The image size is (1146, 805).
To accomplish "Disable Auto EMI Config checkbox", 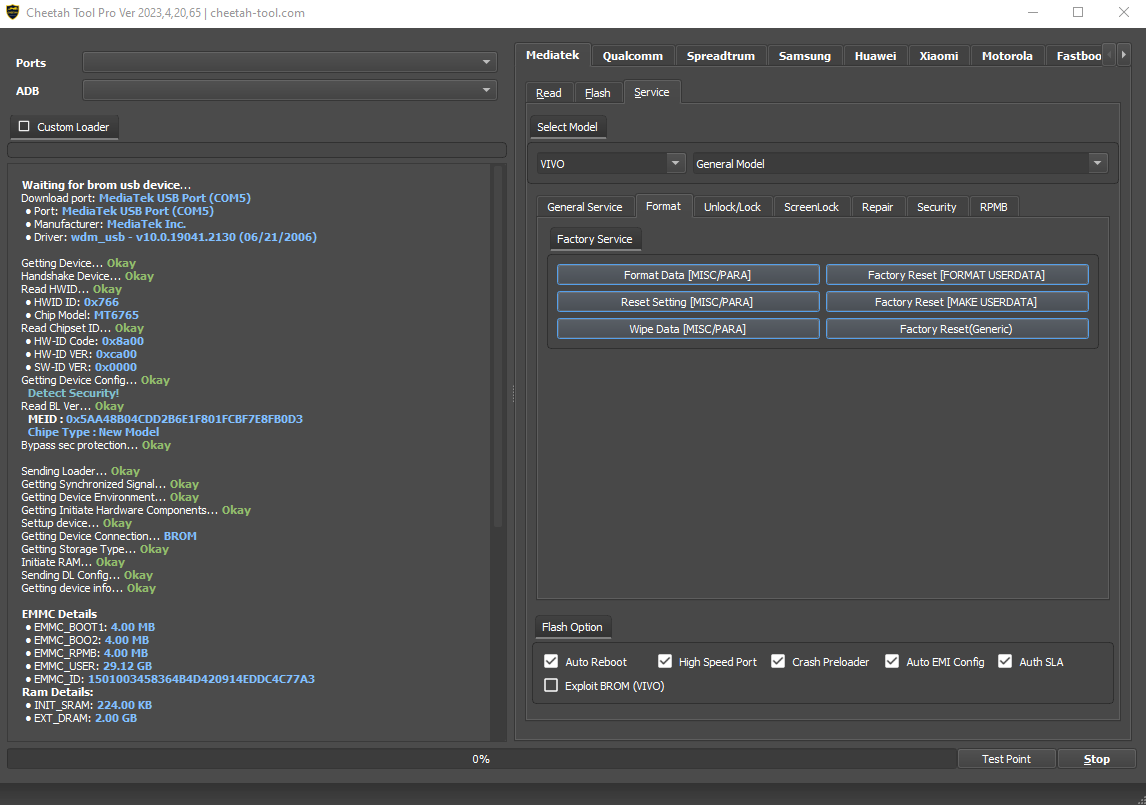I will (x=892, y=661).
